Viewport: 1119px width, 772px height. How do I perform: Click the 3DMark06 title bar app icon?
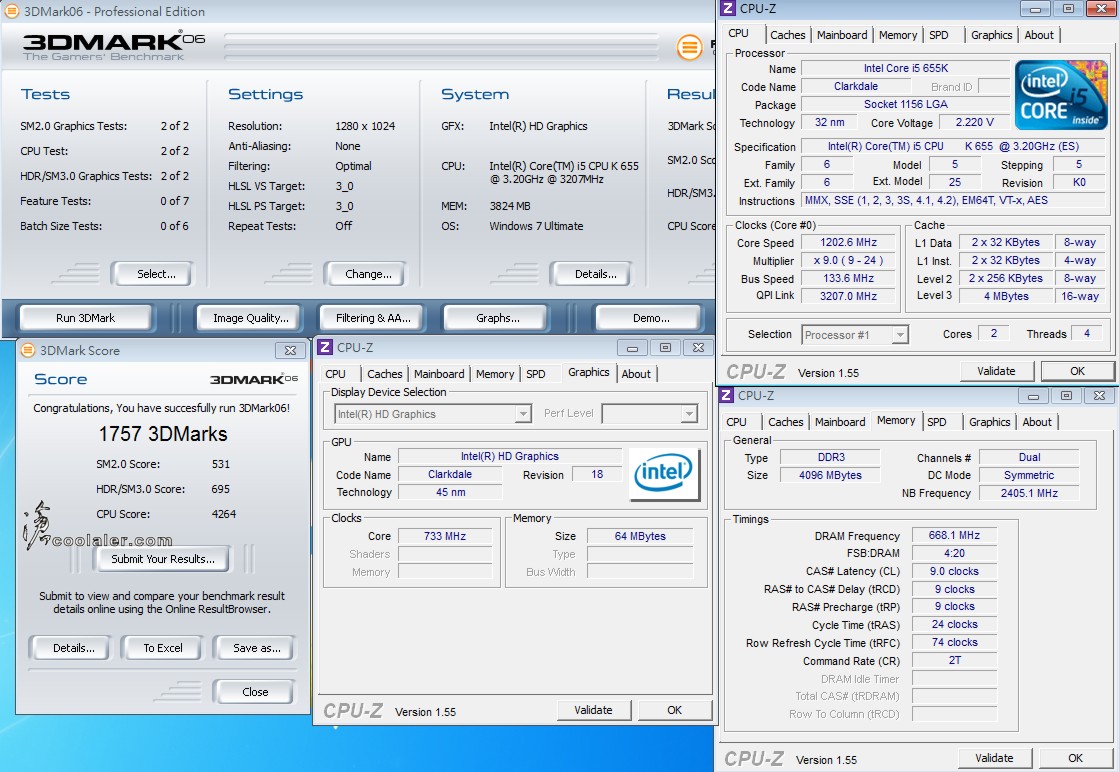pos(11,11)
